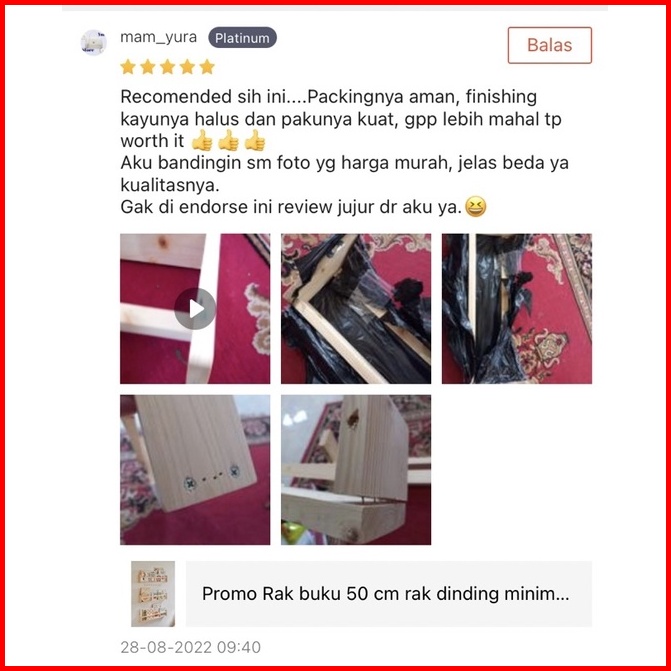Open the mam_yura username profile
Viewport: 671px width, 671px height.
pyautogui.click(x=158, y=38)
